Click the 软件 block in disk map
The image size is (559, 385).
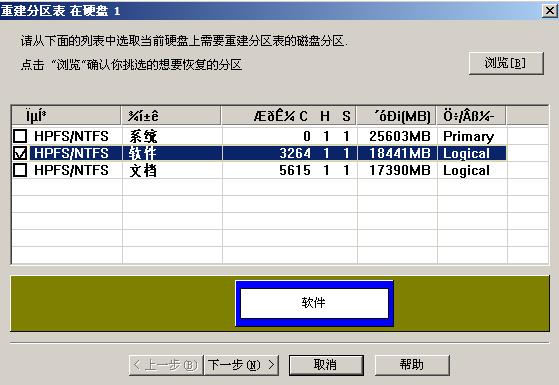(x=314, y=303)
